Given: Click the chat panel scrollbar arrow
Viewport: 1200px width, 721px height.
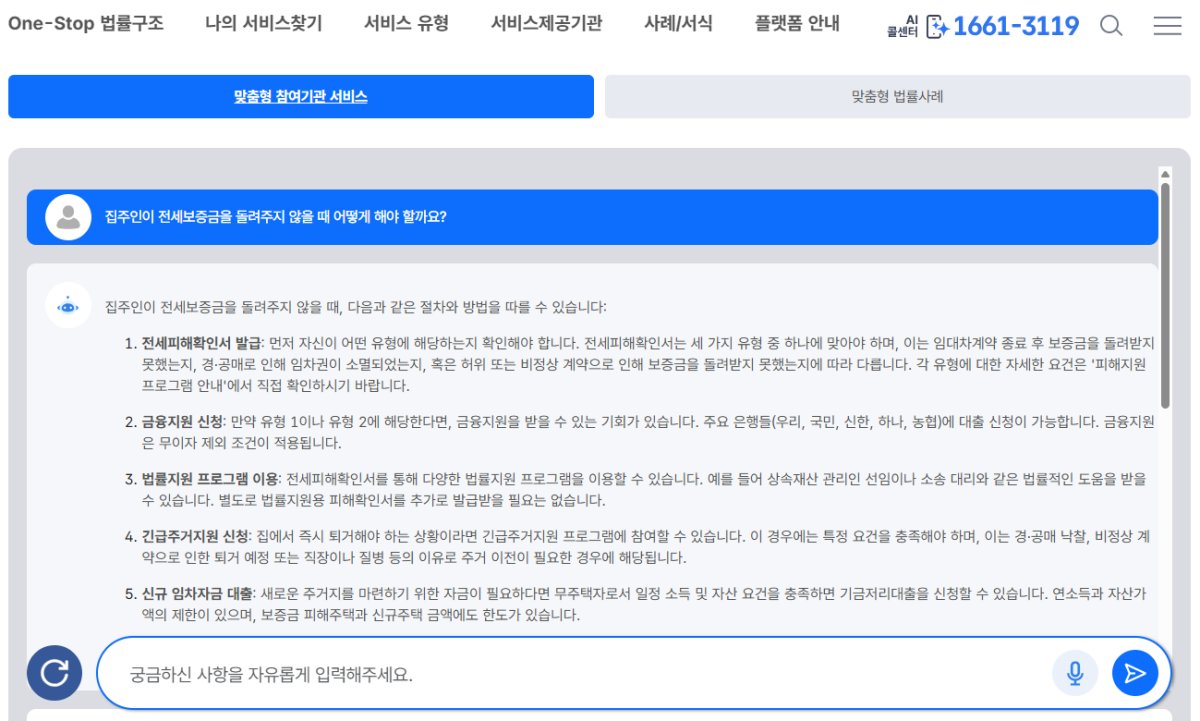Looking at the screenshot, I should click(x=1163, y=172).
